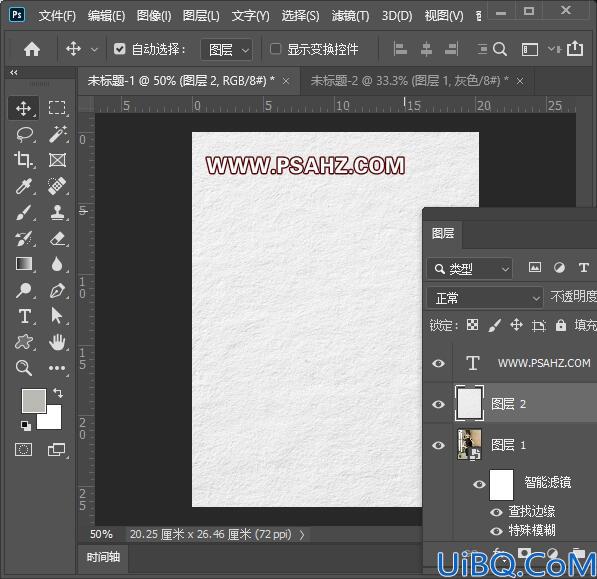Select the Clone Stamp tool

(57, 212)
